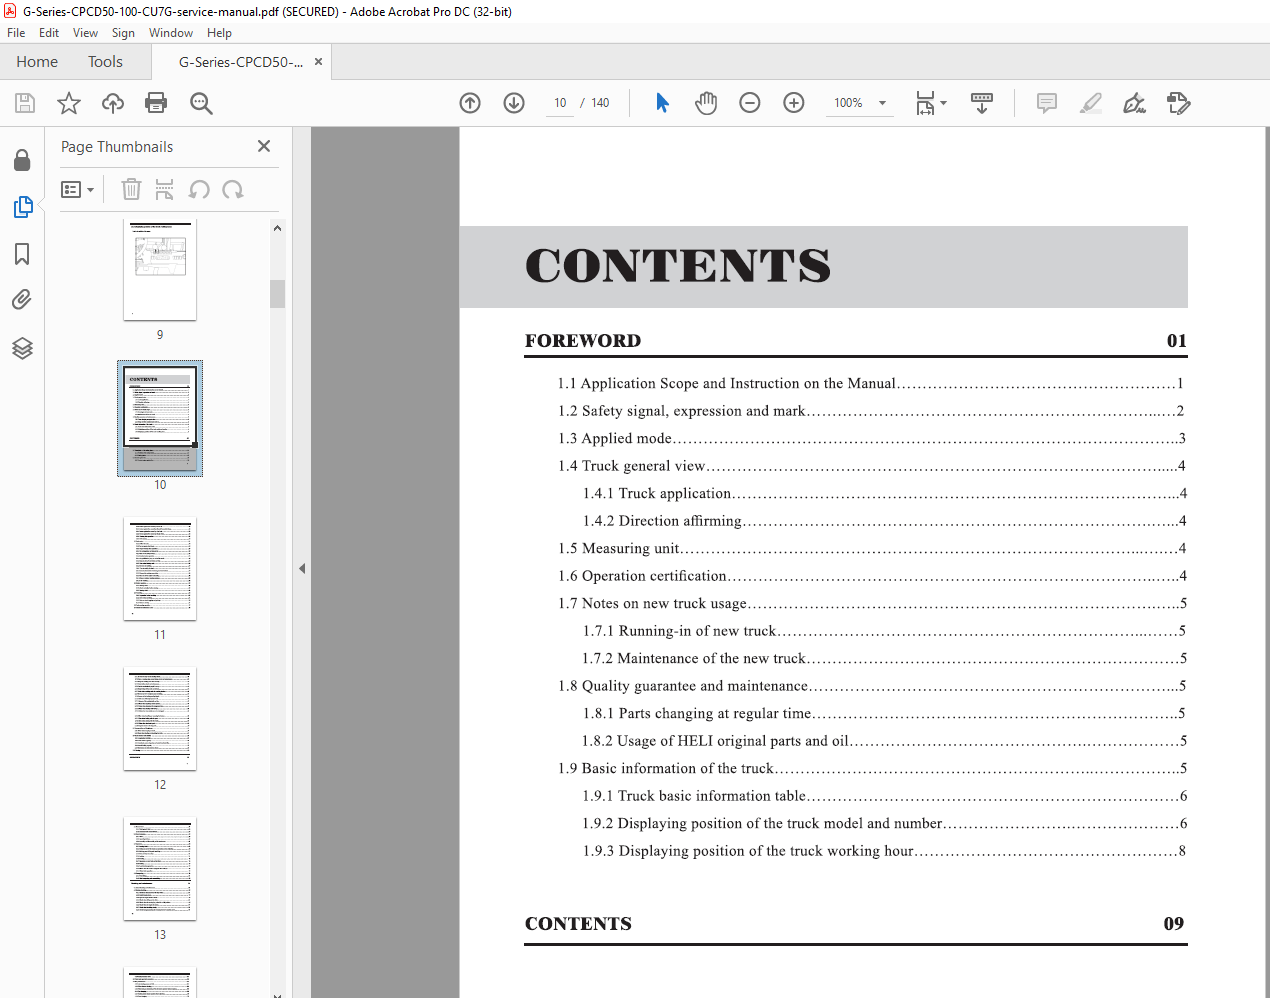Toggle the Page Thumbnails sidebar icon
Image resolution: width=1270 pixels, height=998 pixels.
[x=22, y=207]
